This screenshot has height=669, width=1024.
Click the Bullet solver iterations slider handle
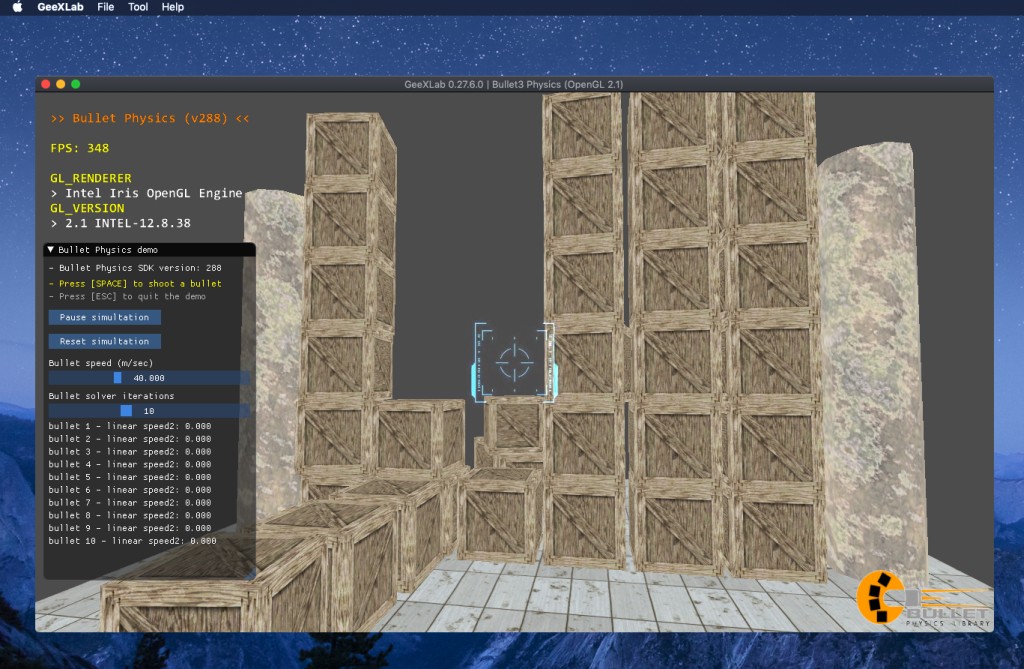(x=126, y=410)
